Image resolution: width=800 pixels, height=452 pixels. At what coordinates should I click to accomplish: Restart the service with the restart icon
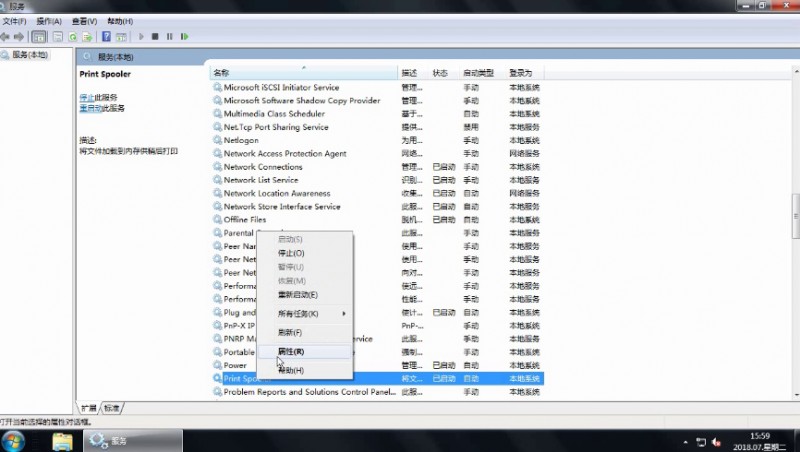point(185,37)
